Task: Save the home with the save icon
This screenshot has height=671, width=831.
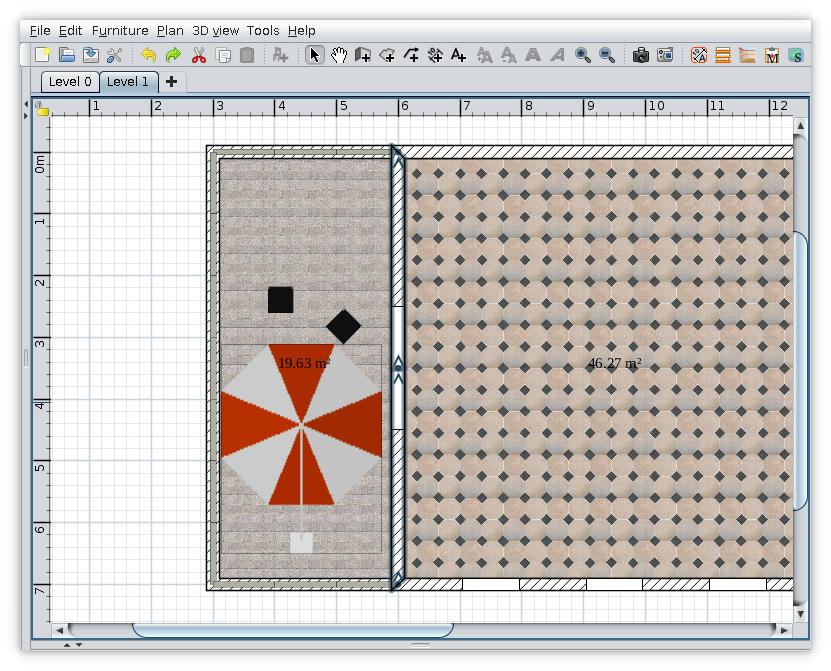Action: 91,55
